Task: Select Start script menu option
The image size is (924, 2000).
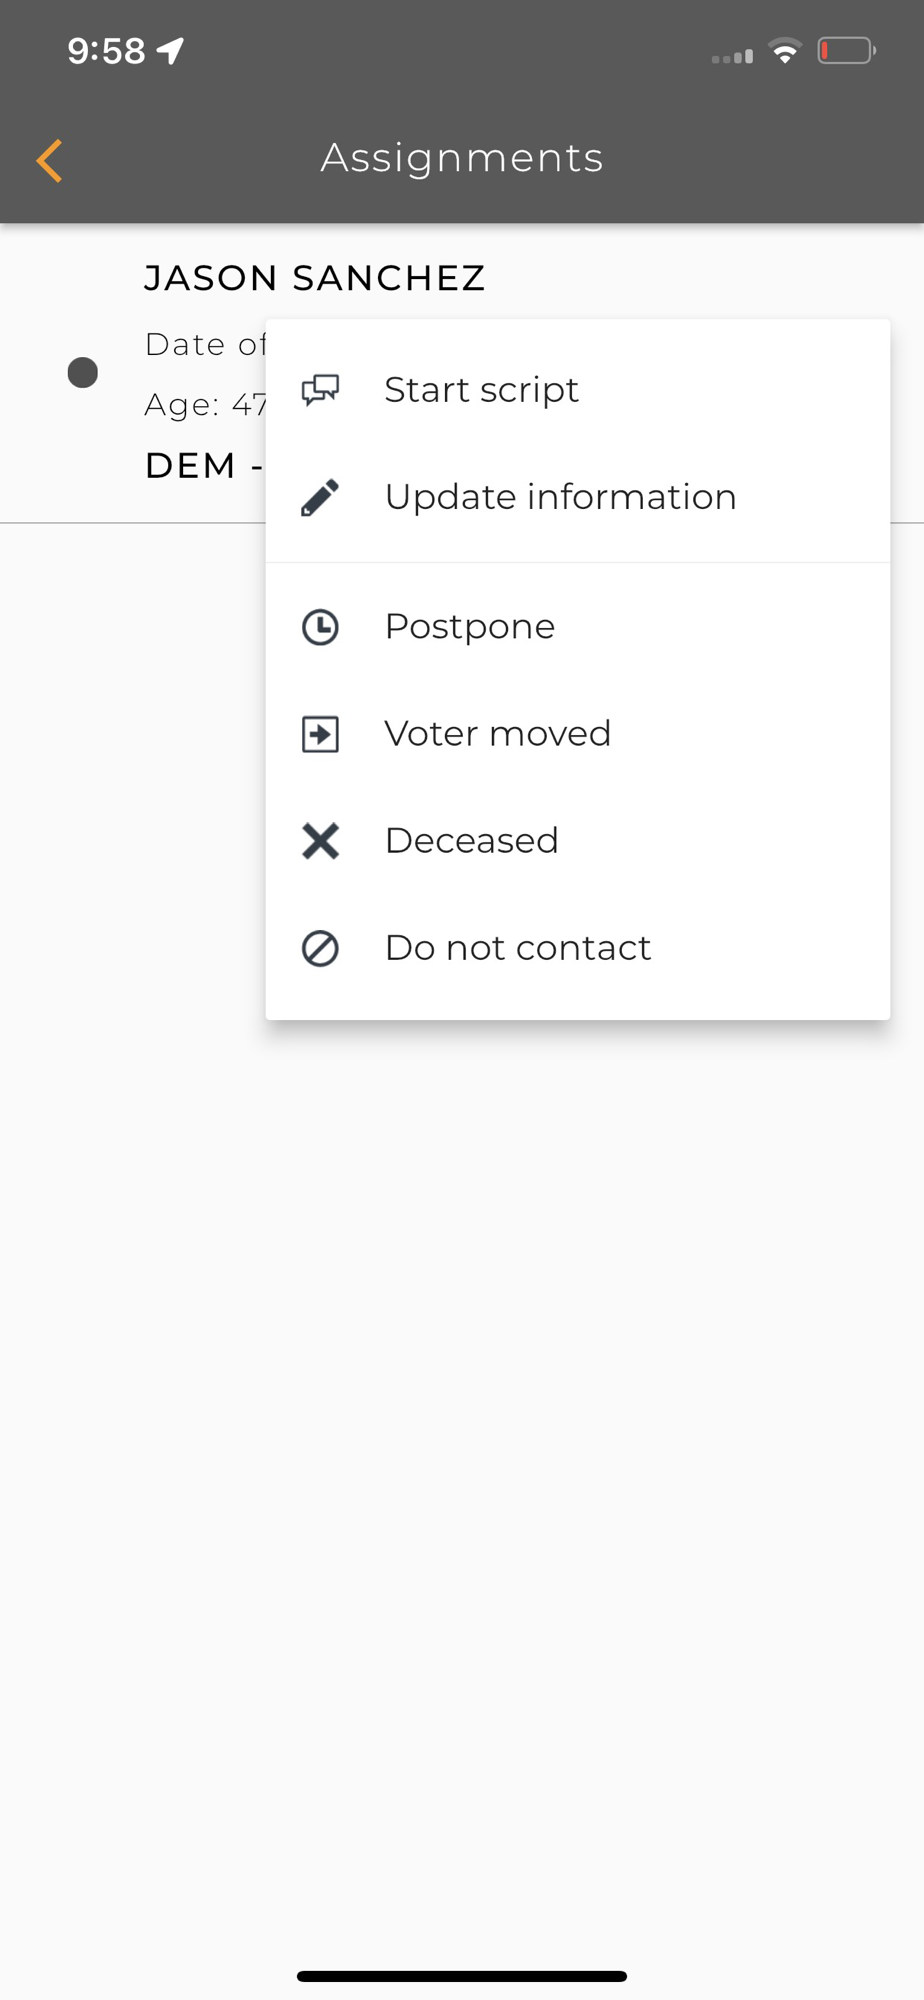Action: click(x=481, y=390)
